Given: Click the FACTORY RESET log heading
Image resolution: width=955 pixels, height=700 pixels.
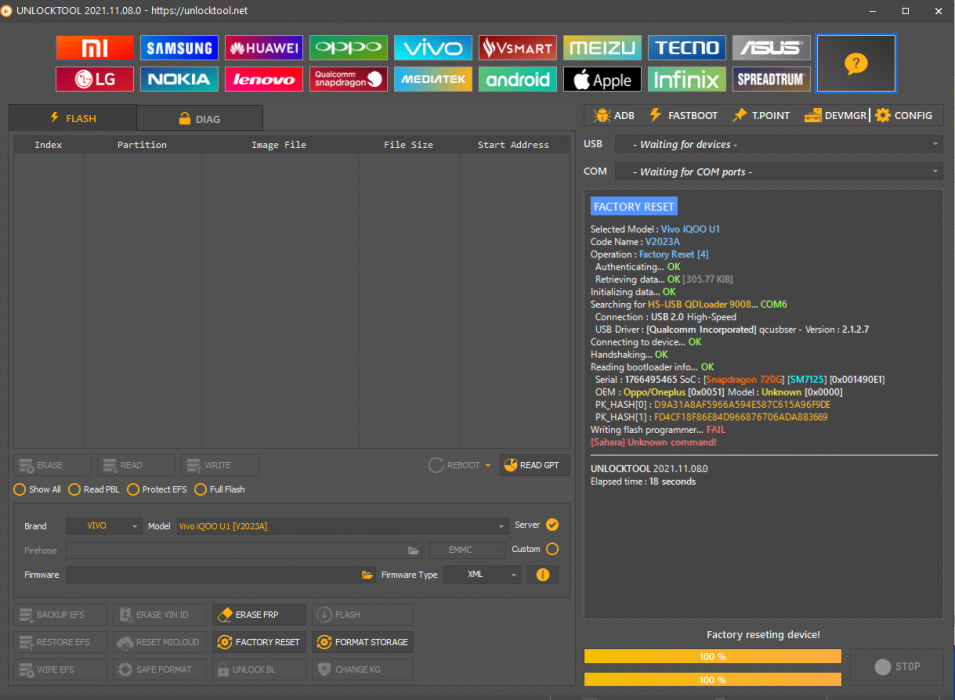Looking at the screenshot, I should [x=634, y=207].
